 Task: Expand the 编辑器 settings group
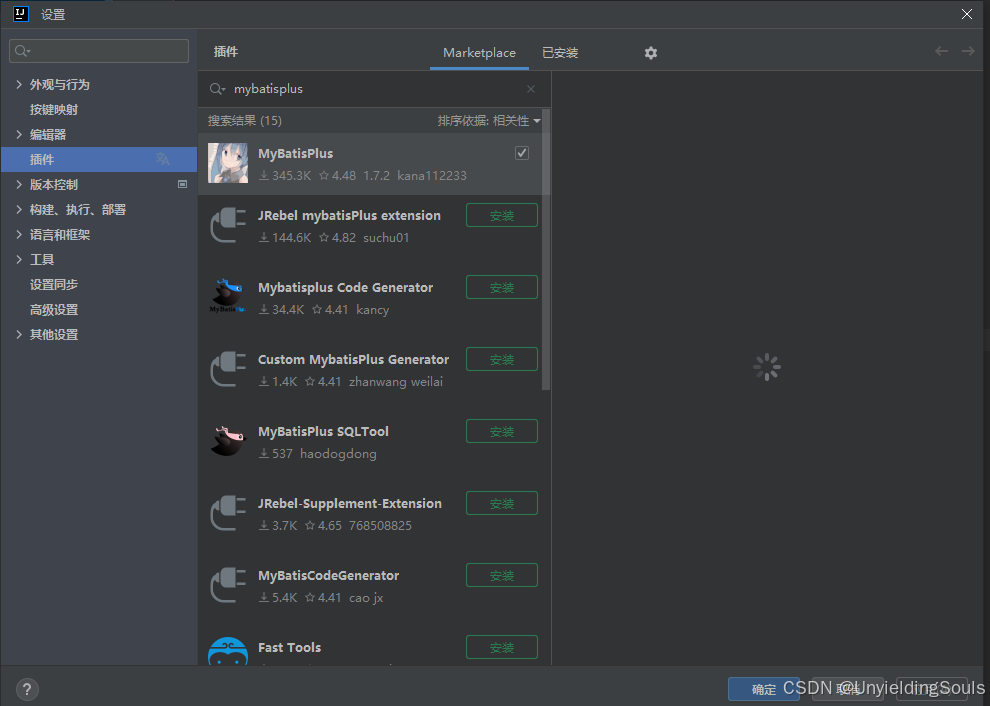[x=18, y=134]
